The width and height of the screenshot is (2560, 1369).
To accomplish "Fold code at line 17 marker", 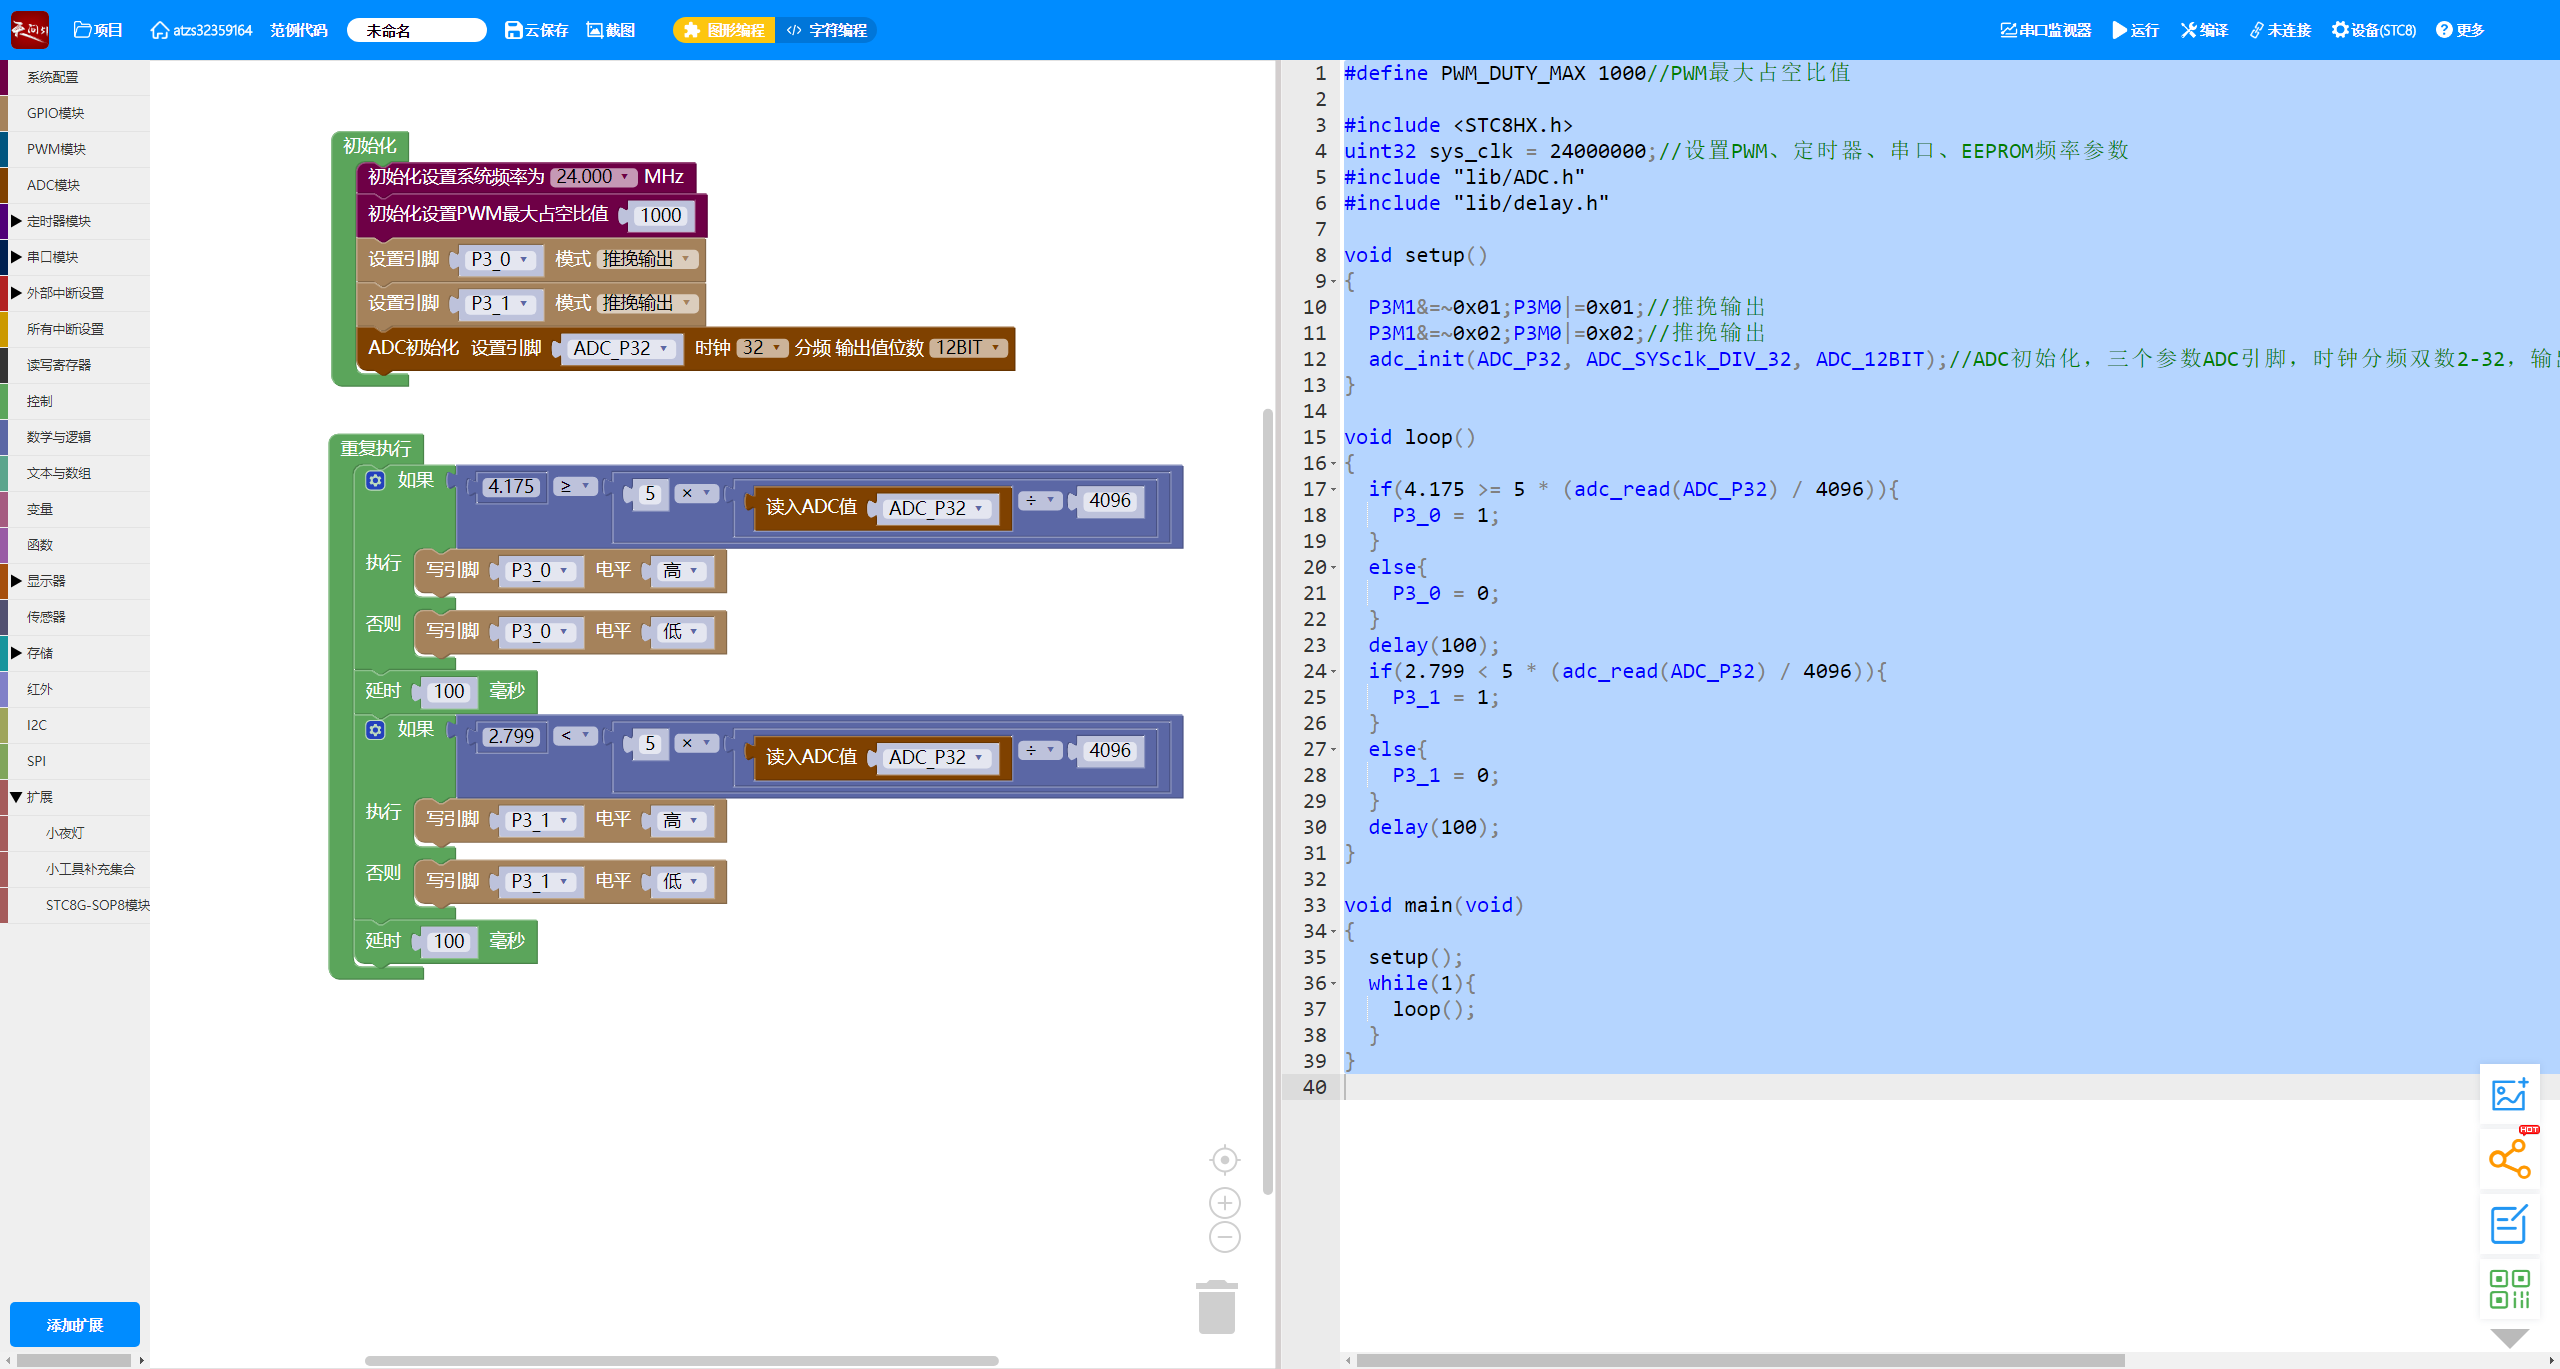I will (1333, 490).
